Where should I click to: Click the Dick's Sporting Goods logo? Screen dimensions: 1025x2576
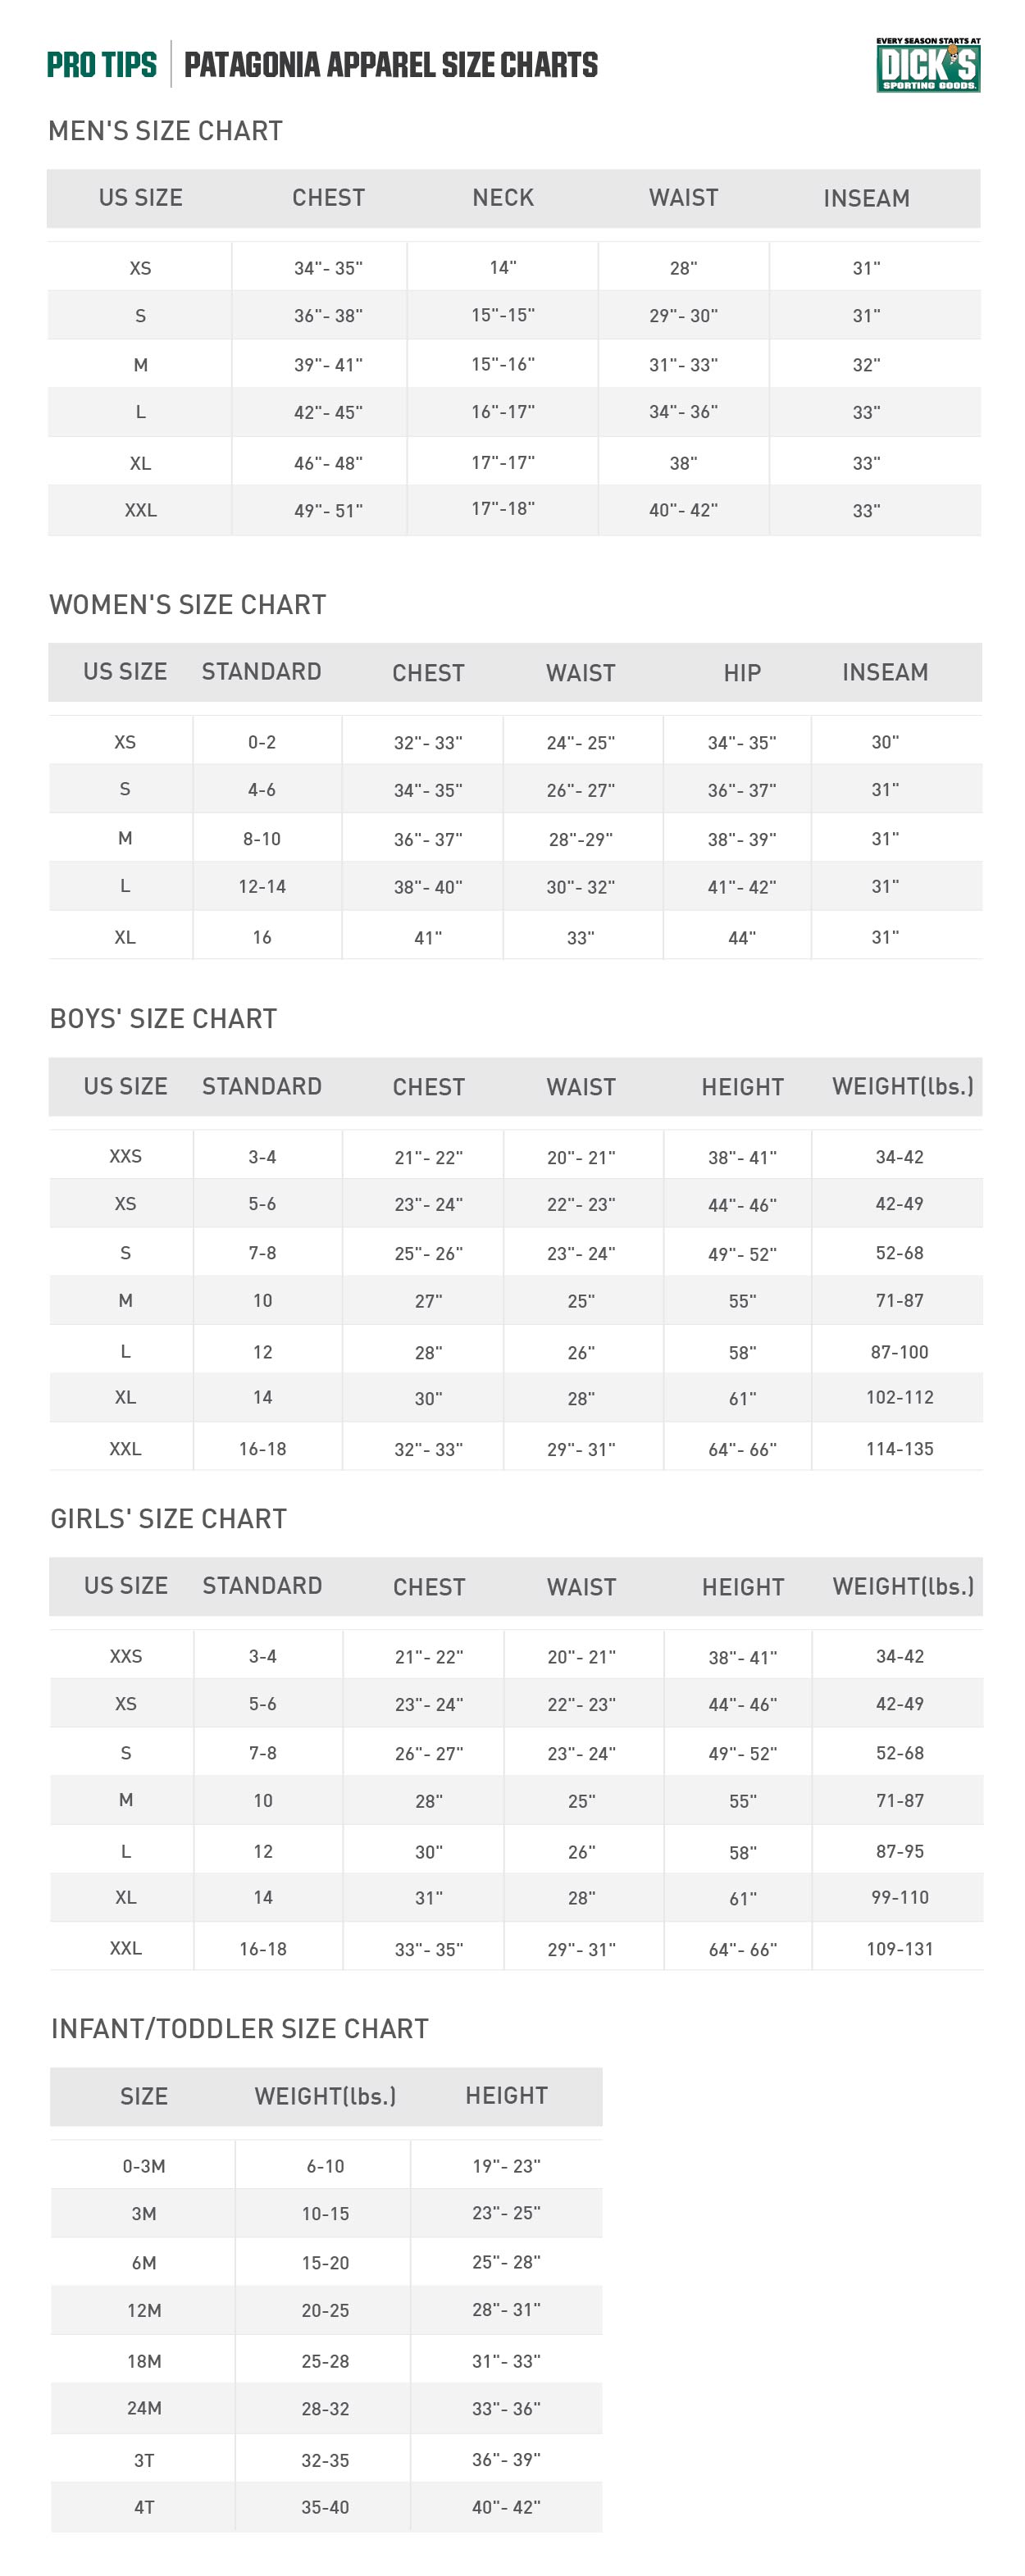tap(927, 66)
